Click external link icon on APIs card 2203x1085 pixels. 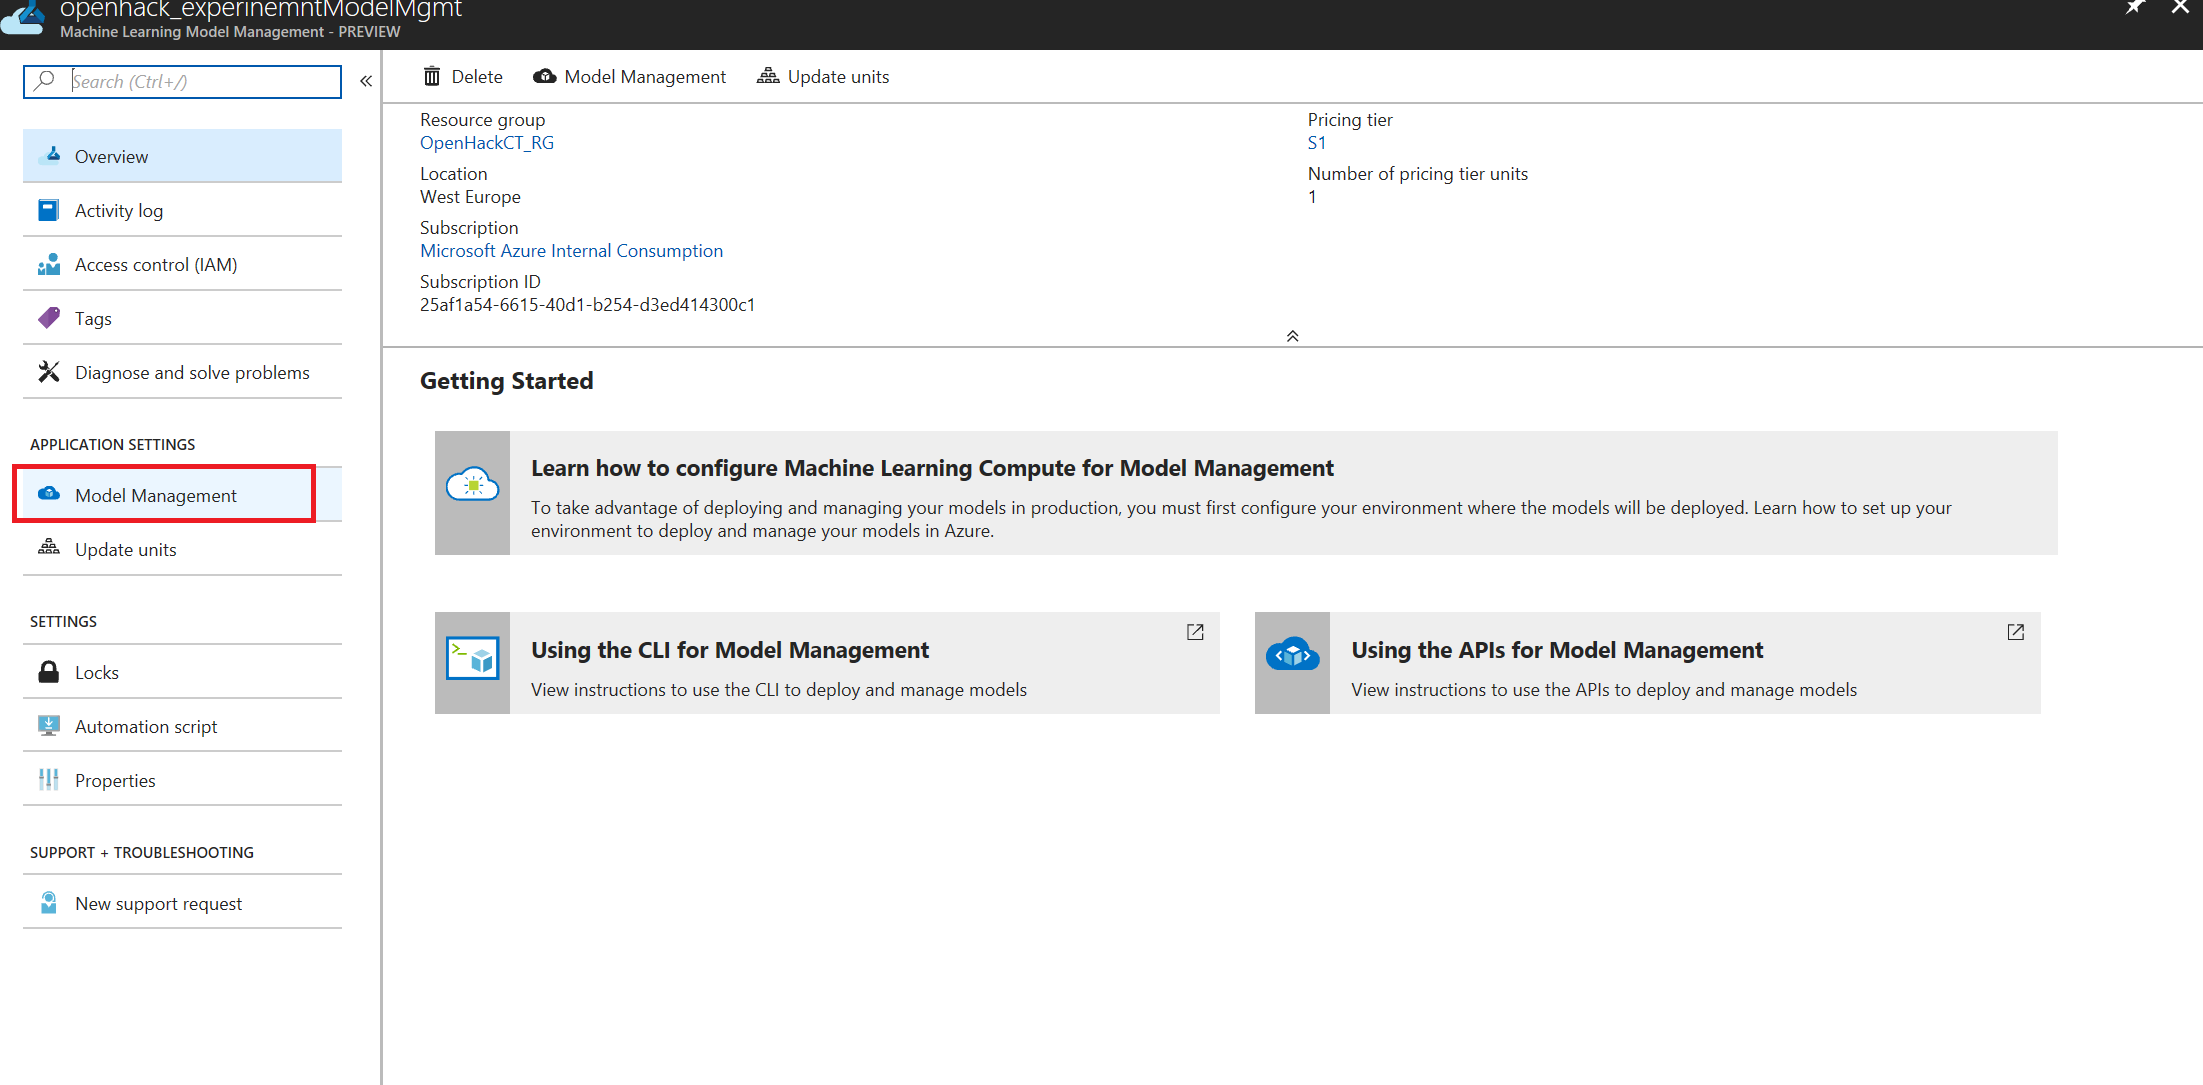point(2016,632)
